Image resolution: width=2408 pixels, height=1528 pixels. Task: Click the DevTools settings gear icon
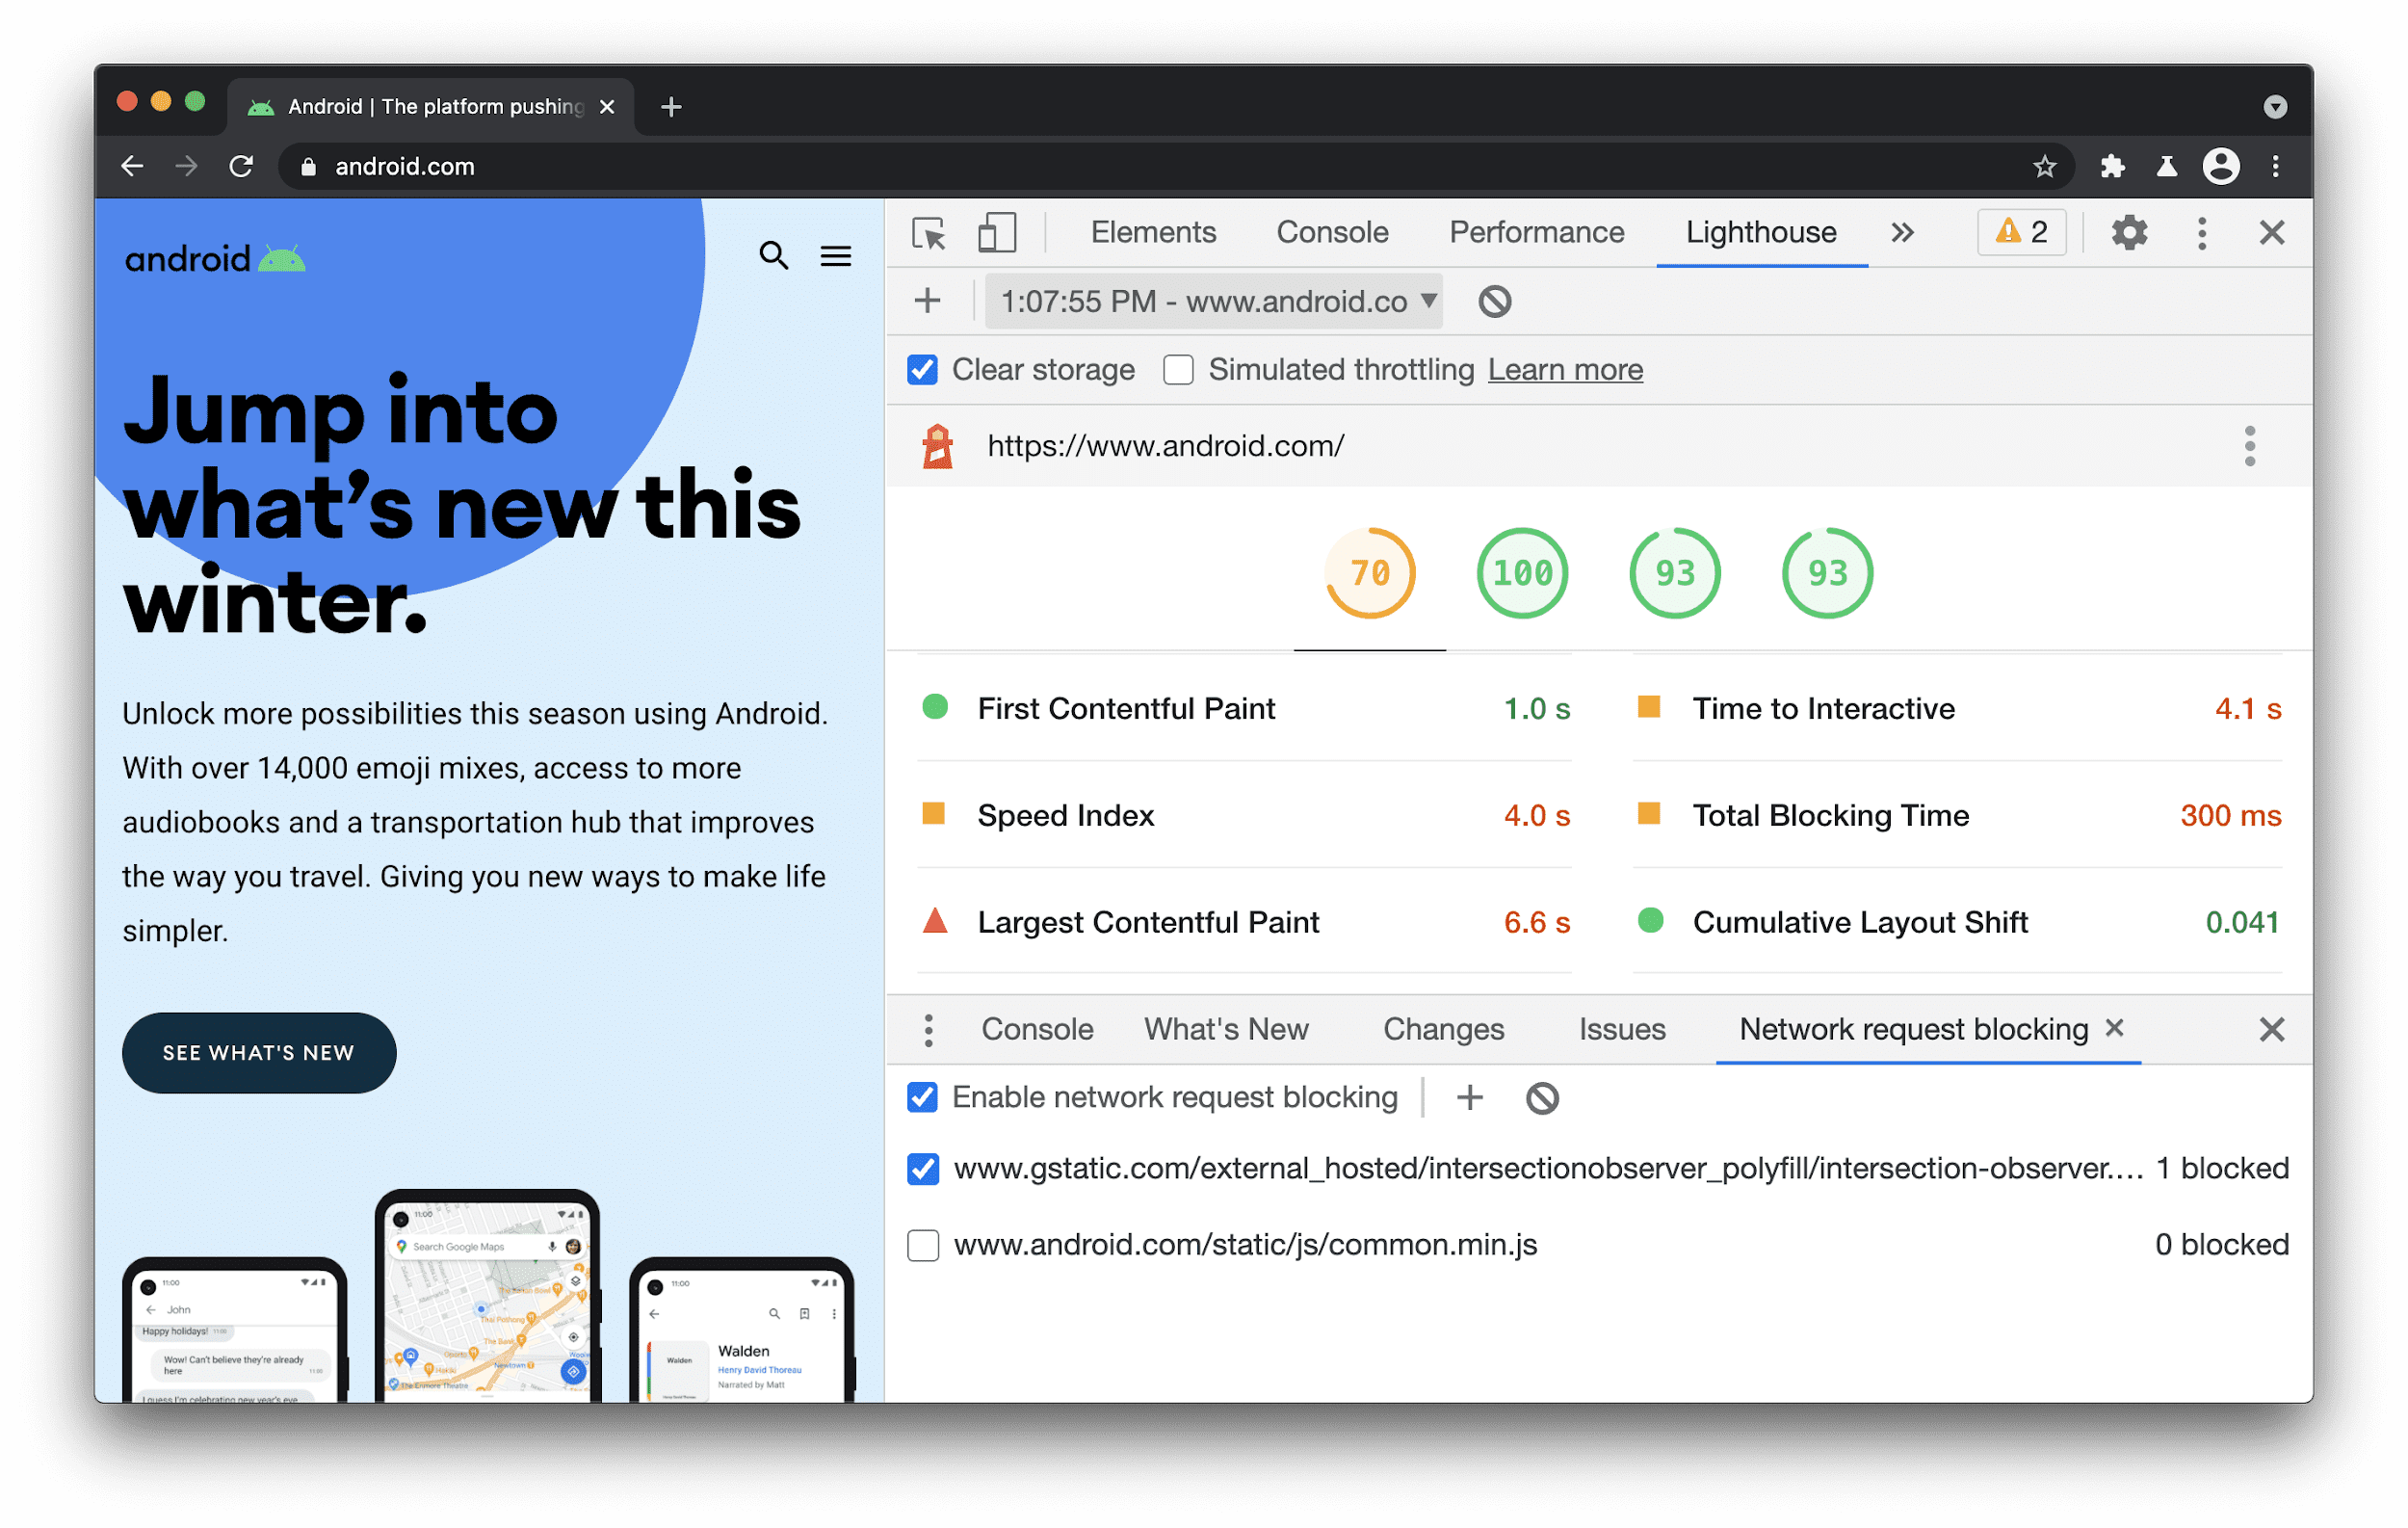point(2129,230)
